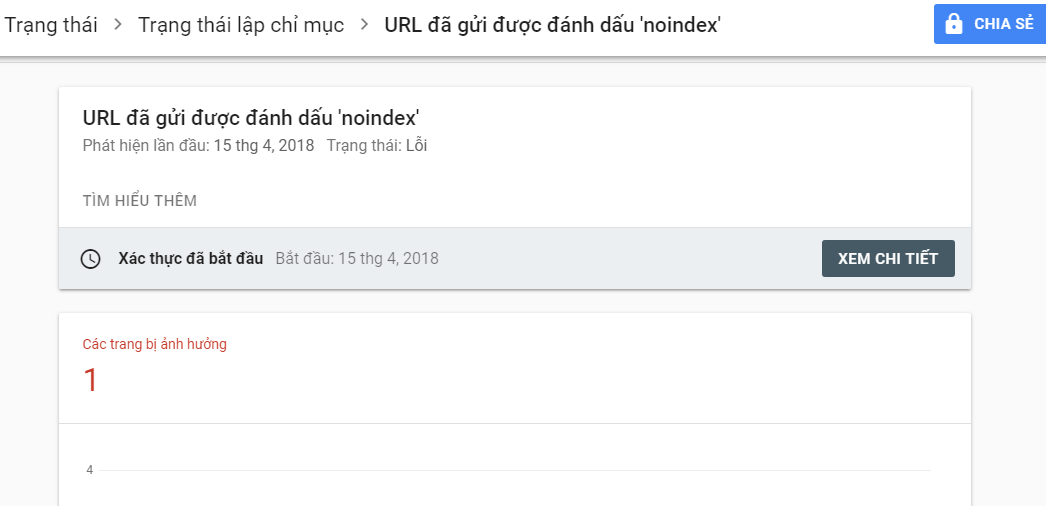Click the Bắt đầu: 15 thg 4, 2018 date
Image resolution: width=1046 pixels, height=506 pixels.
[x=357, y=259]
